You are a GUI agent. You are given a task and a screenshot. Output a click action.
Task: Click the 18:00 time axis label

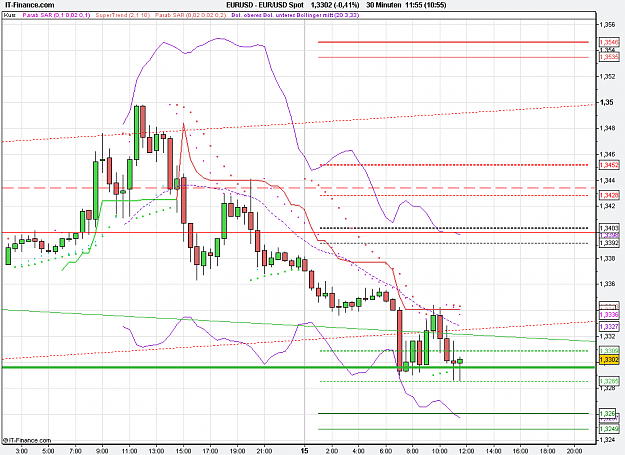tap(548, 451)
